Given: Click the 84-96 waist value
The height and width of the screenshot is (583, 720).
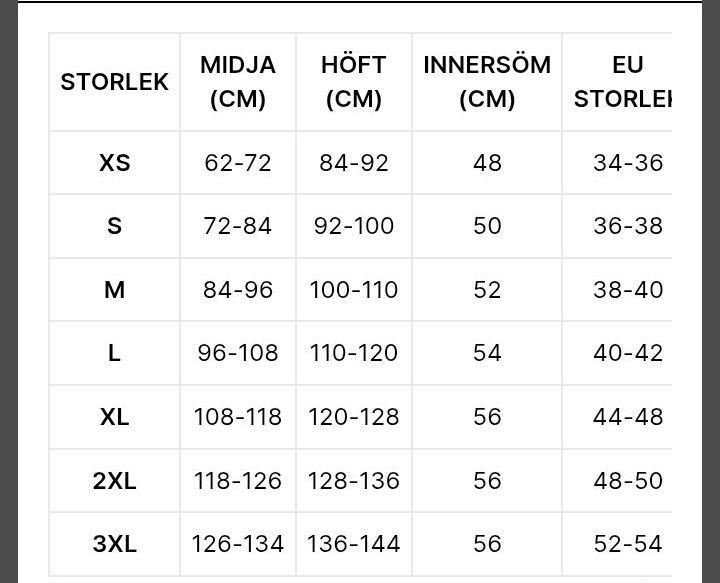Looking at the screenshot, I should tap(238, 290).
